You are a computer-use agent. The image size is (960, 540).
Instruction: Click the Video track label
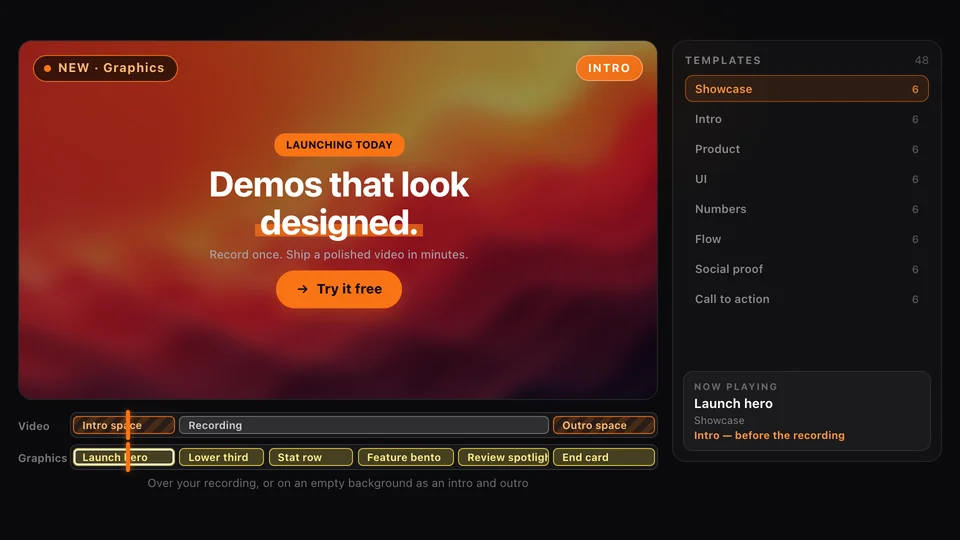[x=34, y=426]
